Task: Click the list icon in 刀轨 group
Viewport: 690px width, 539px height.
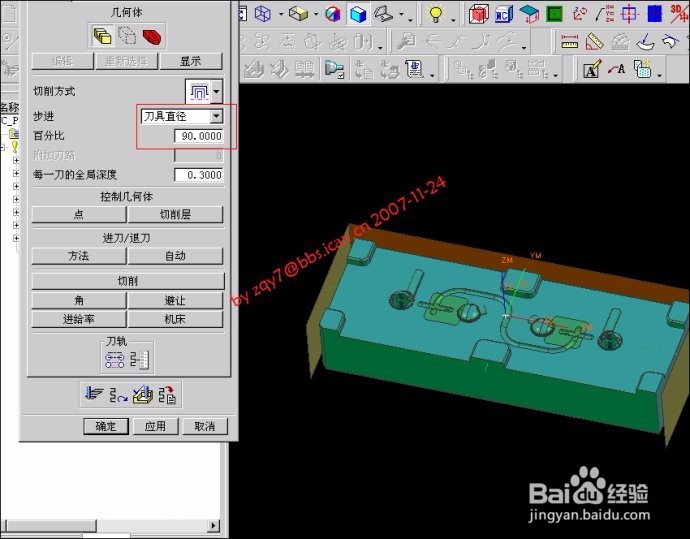Action: pyautogui.click(x=140, y=360)
